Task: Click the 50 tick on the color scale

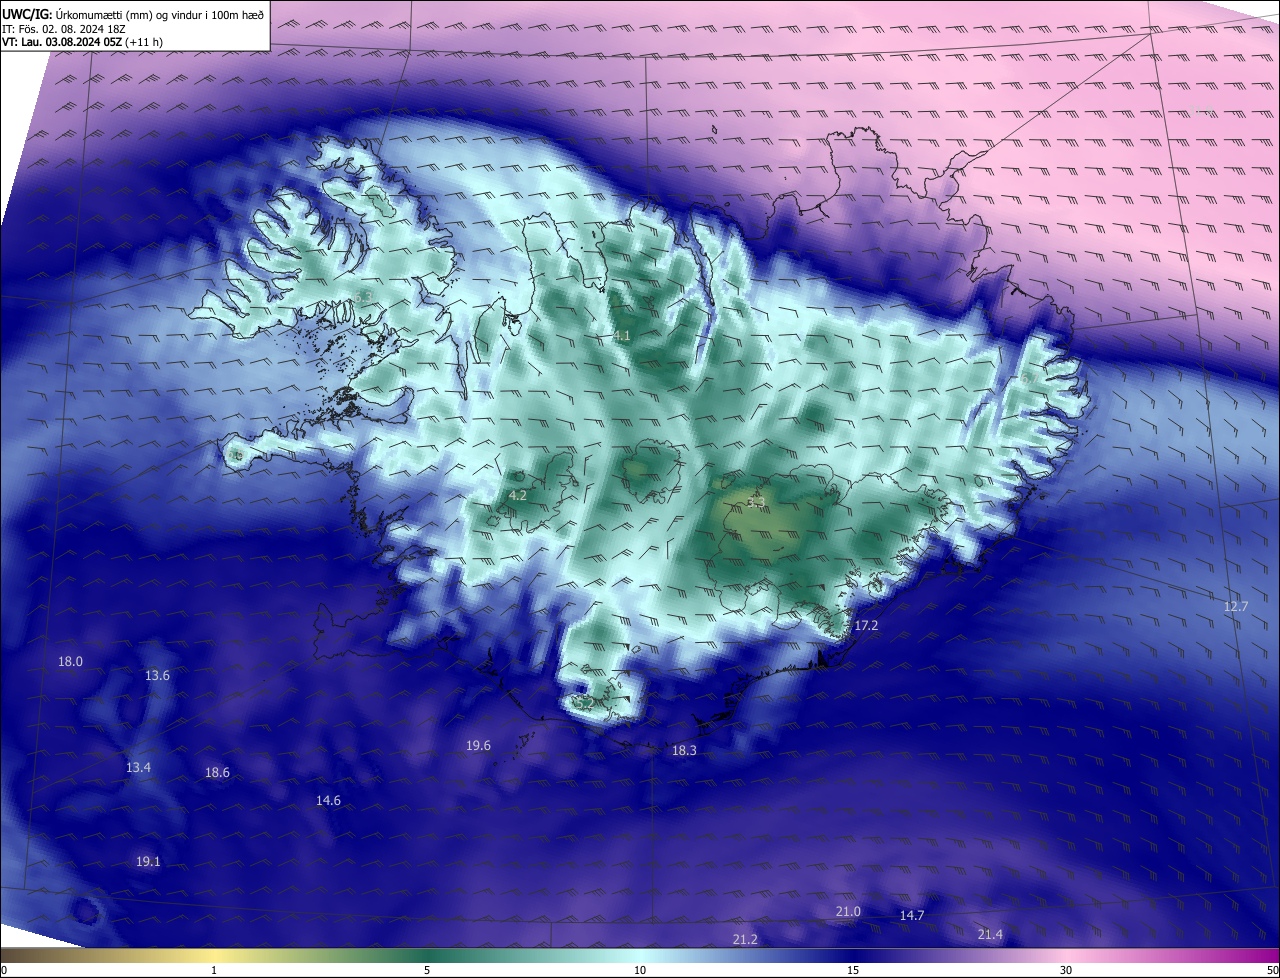Action: [1272, 970]
